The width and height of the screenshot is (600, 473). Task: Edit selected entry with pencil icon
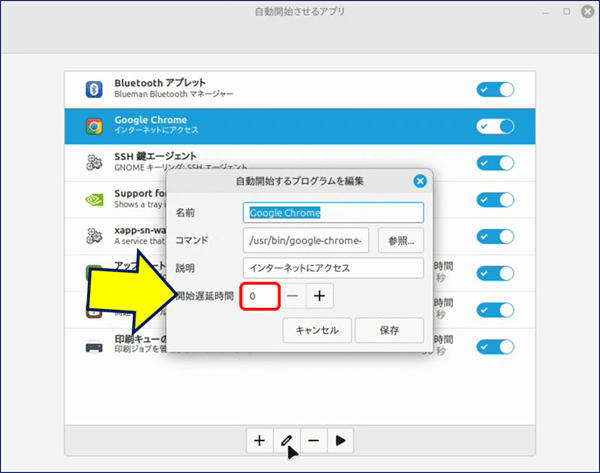pyautogui.click(x=286, y=440)
